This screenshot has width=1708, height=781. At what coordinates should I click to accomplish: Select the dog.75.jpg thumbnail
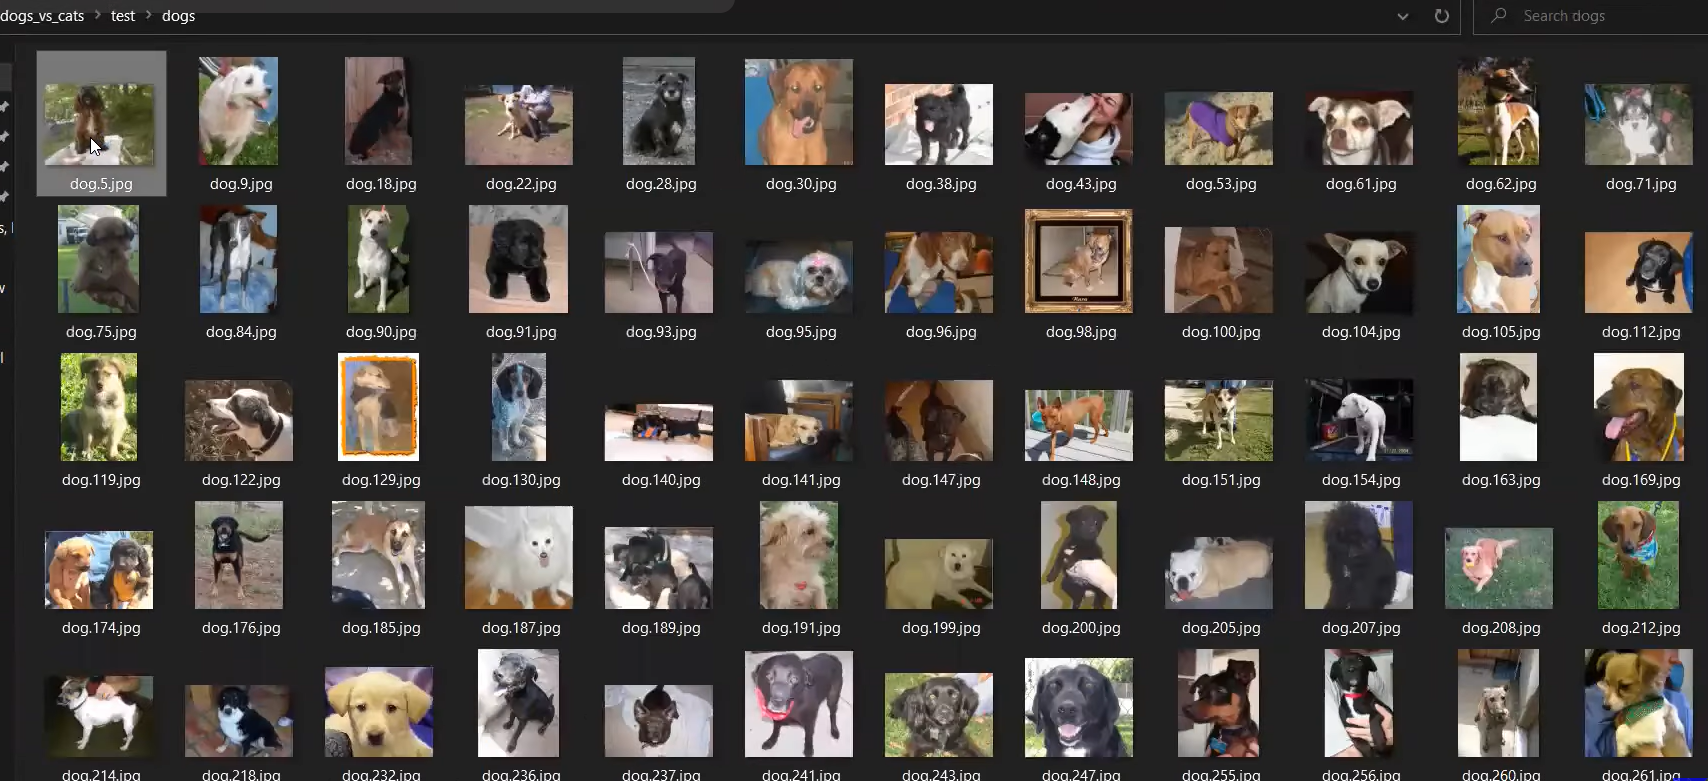[x=99, y=259]
